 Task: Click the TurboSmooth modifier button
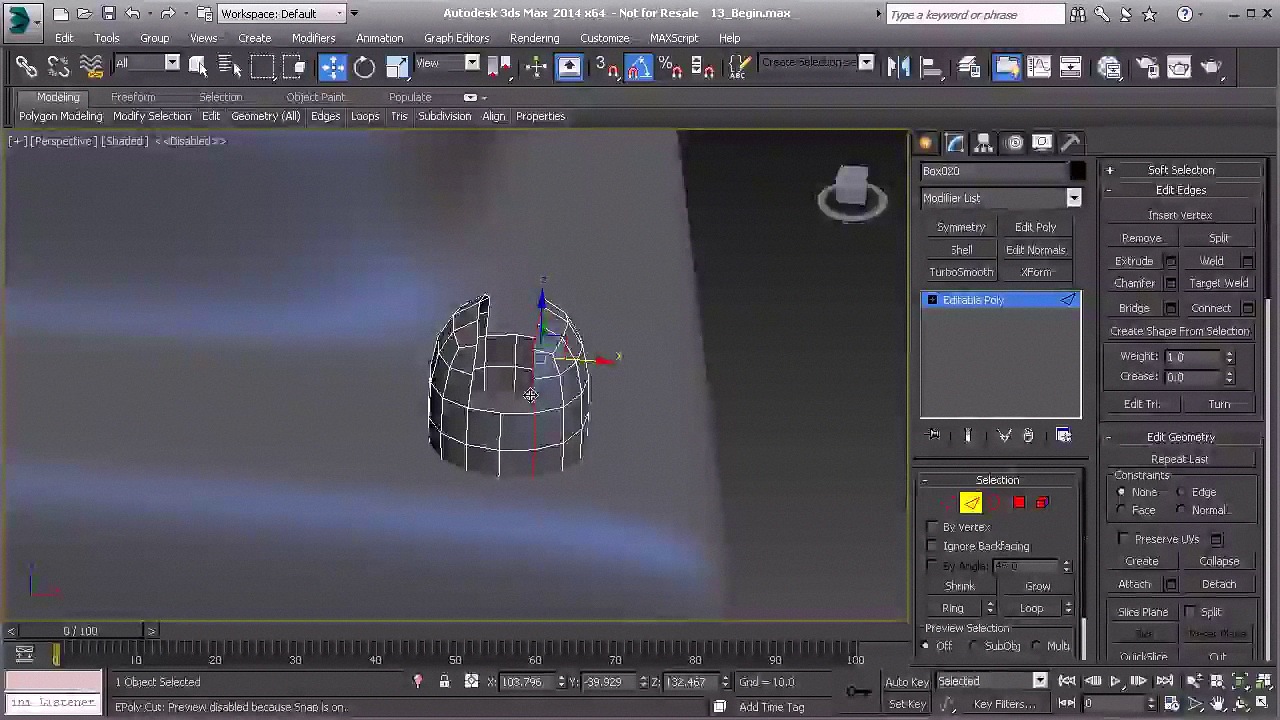coord(961,272)
